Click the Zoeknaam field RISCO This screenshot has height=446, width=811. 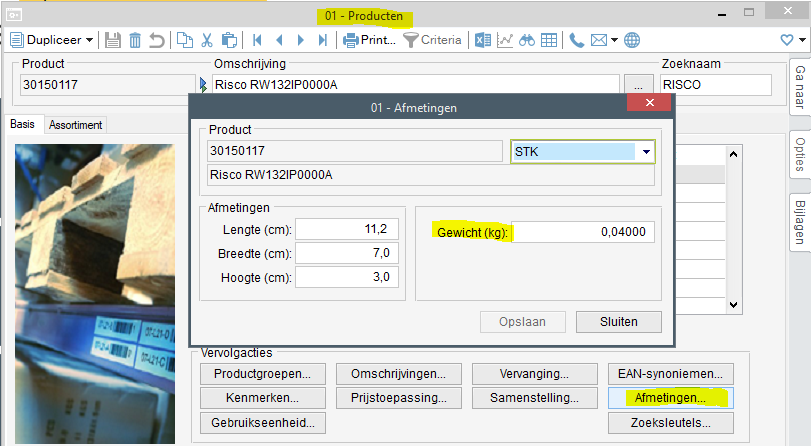point(716,85)
